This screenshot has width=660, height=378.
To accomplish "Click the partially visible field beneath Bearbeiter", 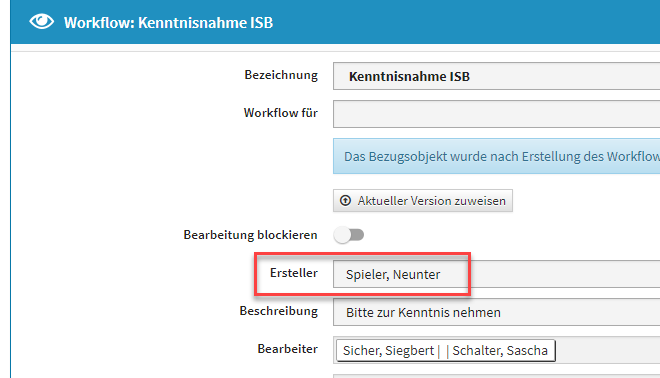I will click(x=496, y=376).
